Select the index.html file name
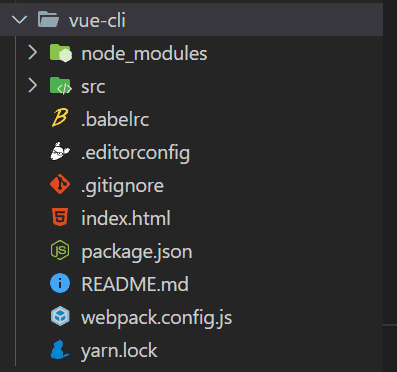This screenshot has width=397, height=372. click(x=126, y=218)
